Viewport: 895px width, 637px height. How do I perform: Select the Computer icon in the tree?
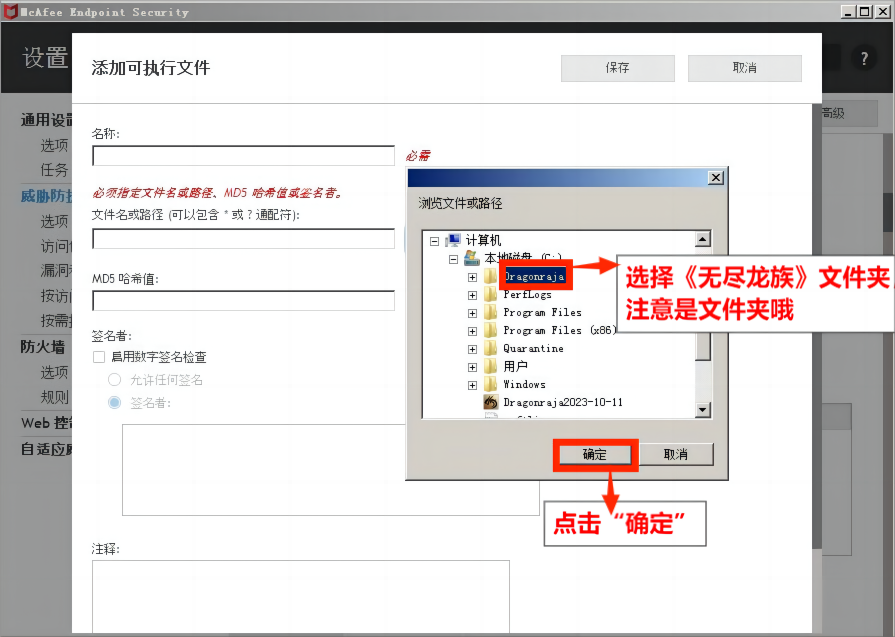pyautogui.click(x=453, y=240)
